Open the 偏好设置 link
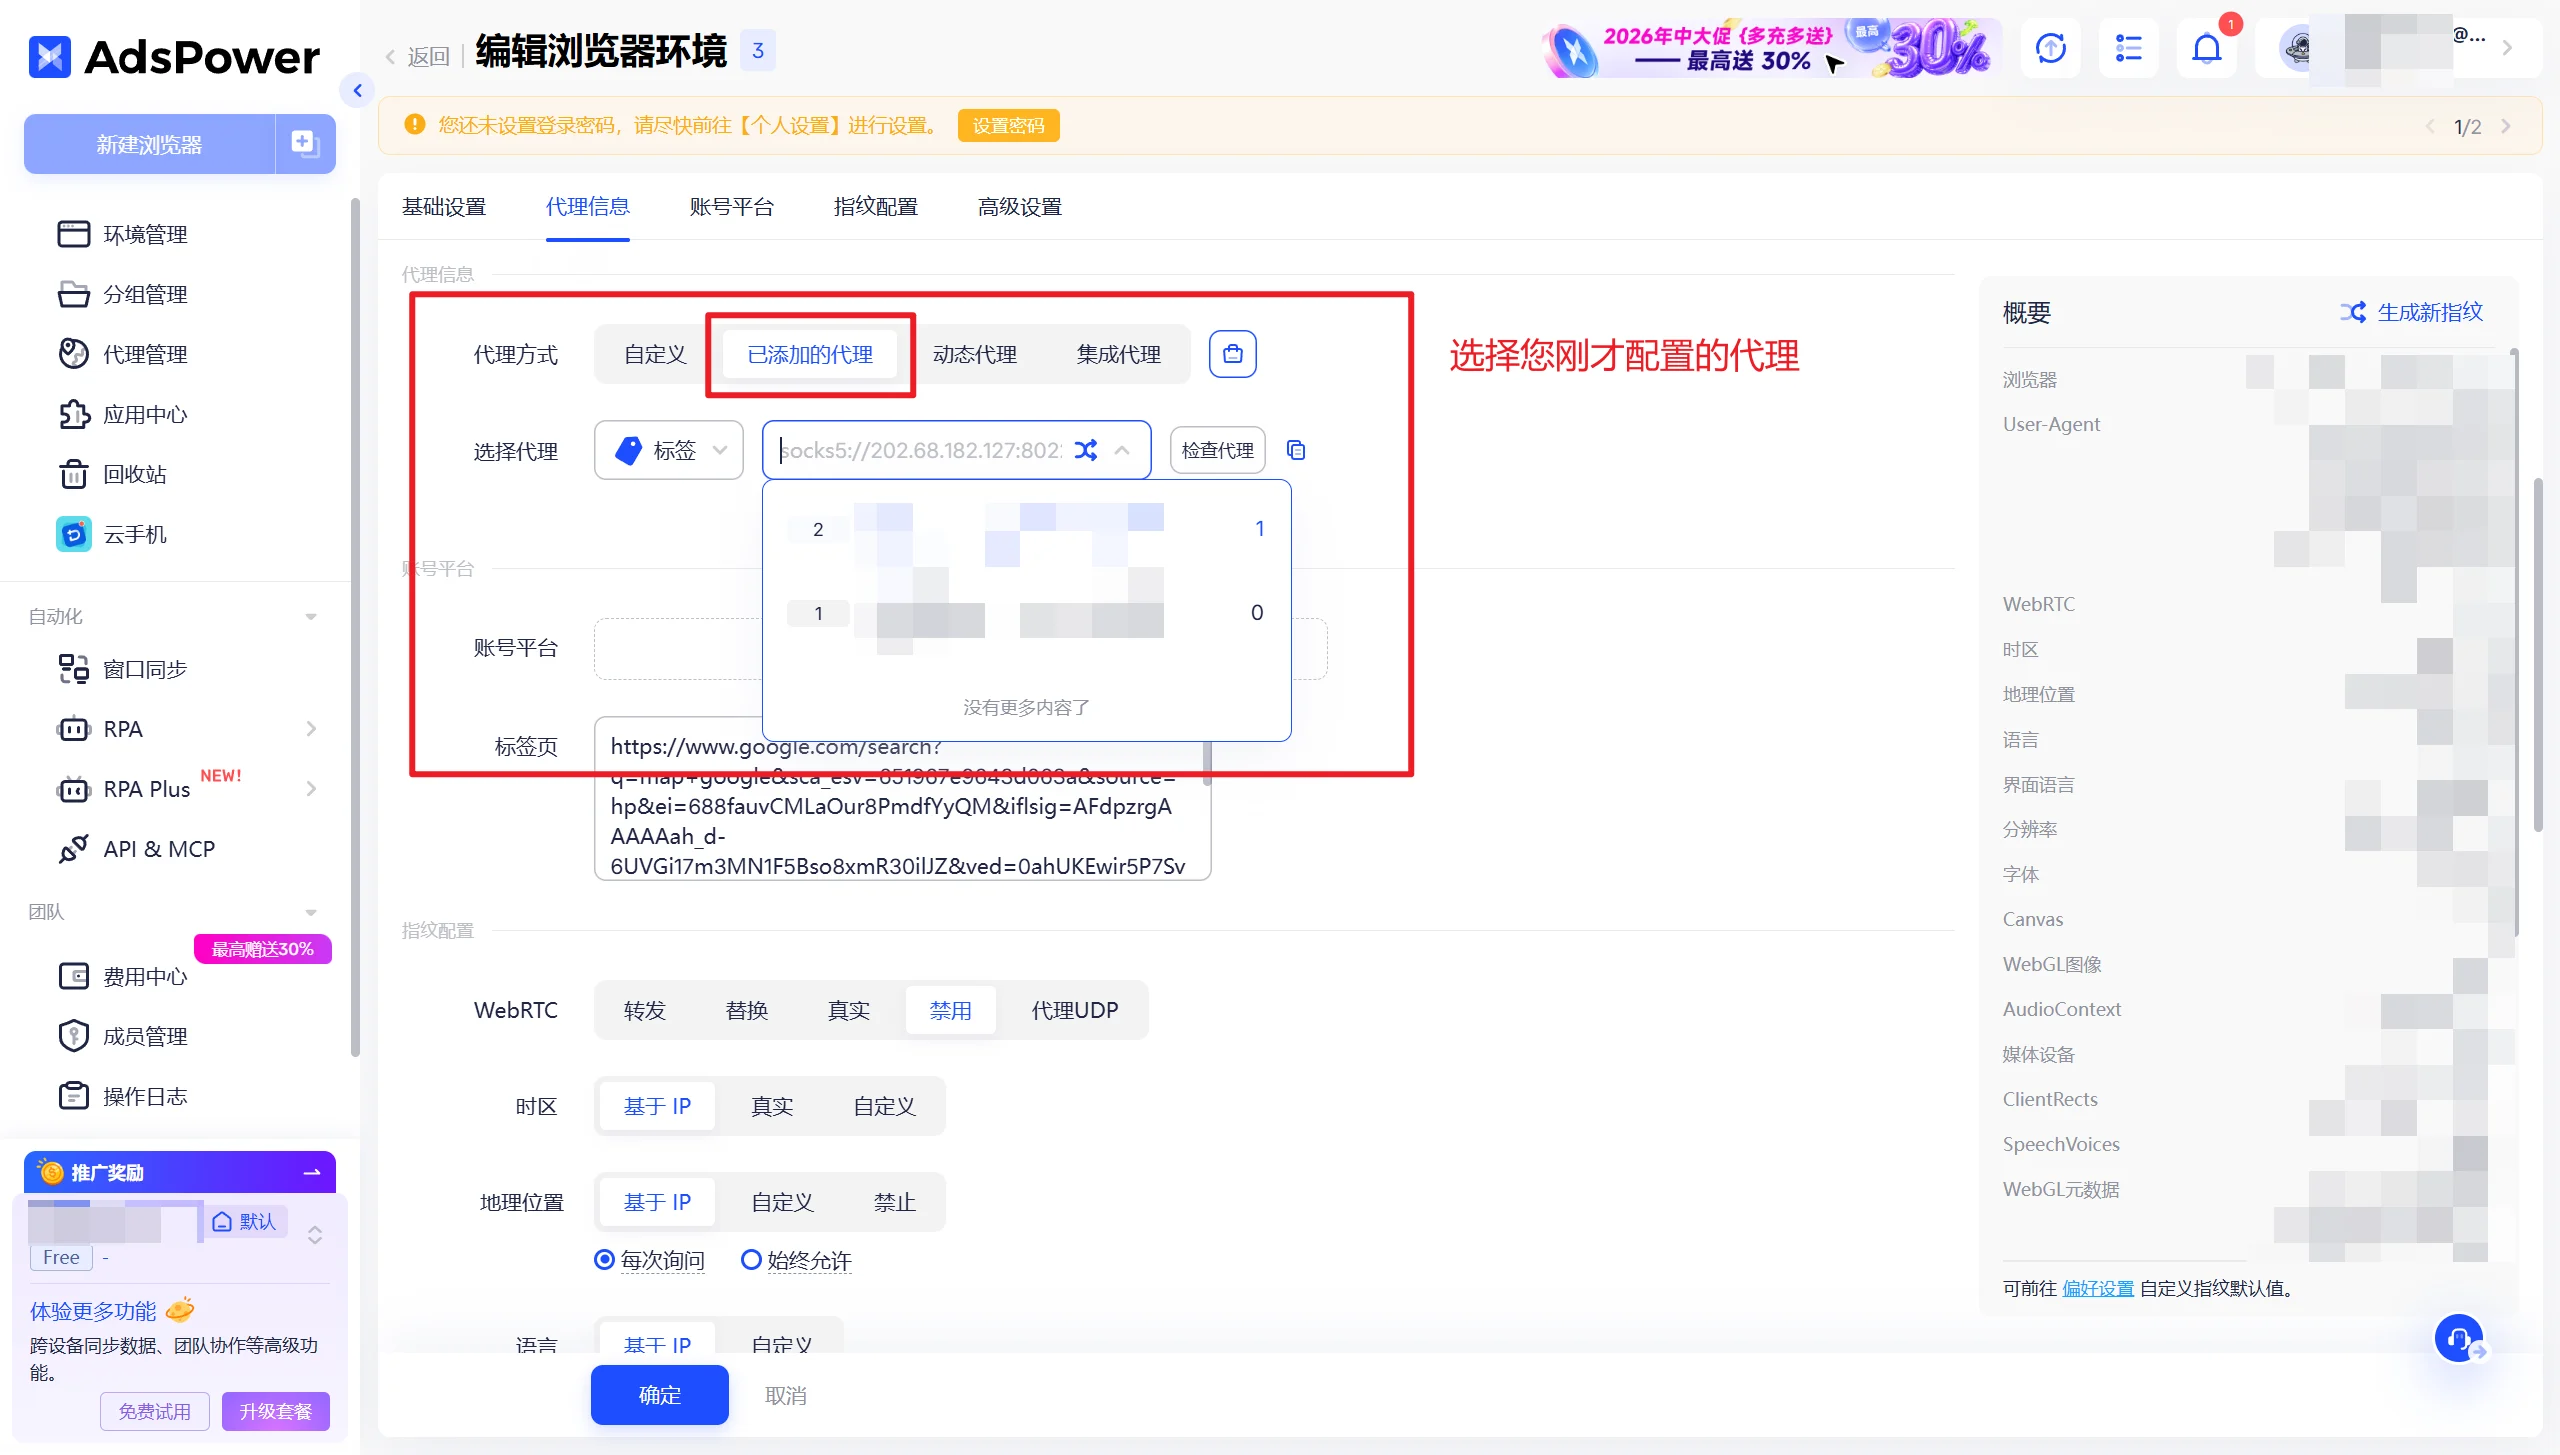2560x1455 pixels. 2098,1288
